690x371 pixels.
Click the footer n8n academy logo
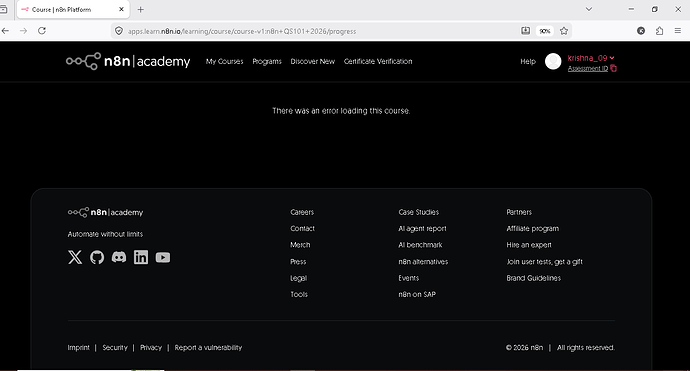(105, 212)
